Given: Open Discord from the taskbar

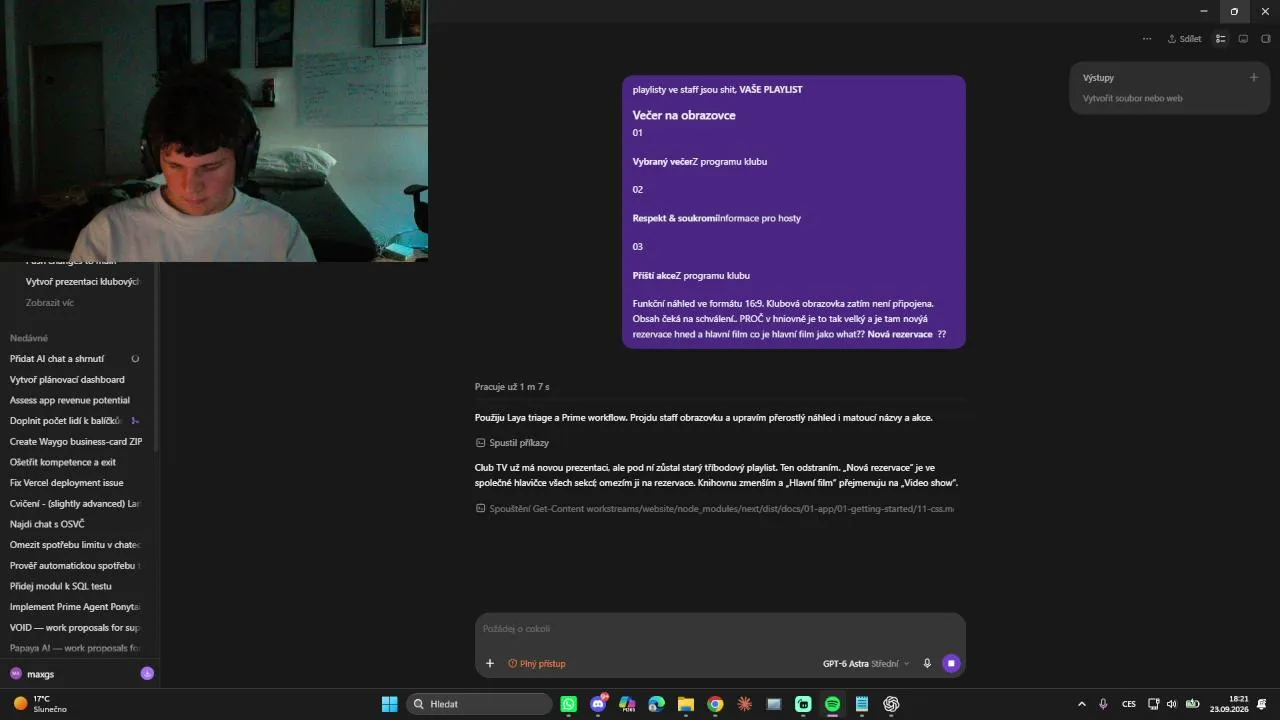Looking at the screenshot, I should pos(598,704).
